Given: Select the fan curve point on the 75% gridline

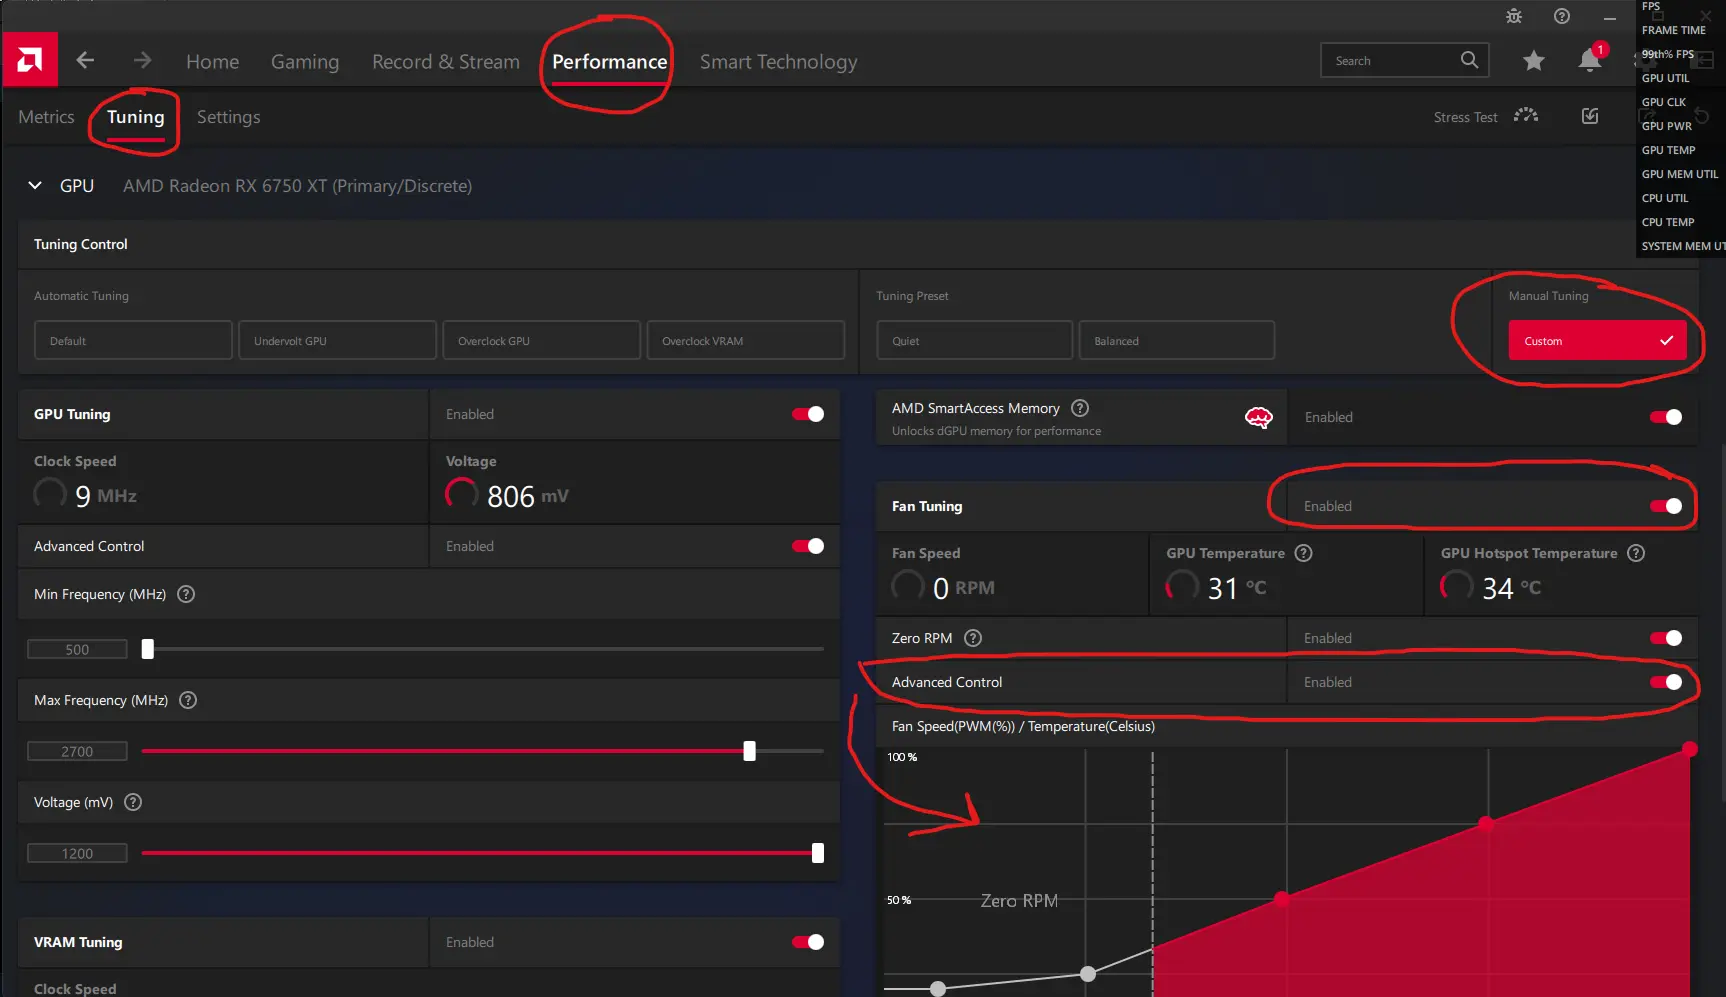Looking at the screenshot, I should click(x=1486, y=824).
